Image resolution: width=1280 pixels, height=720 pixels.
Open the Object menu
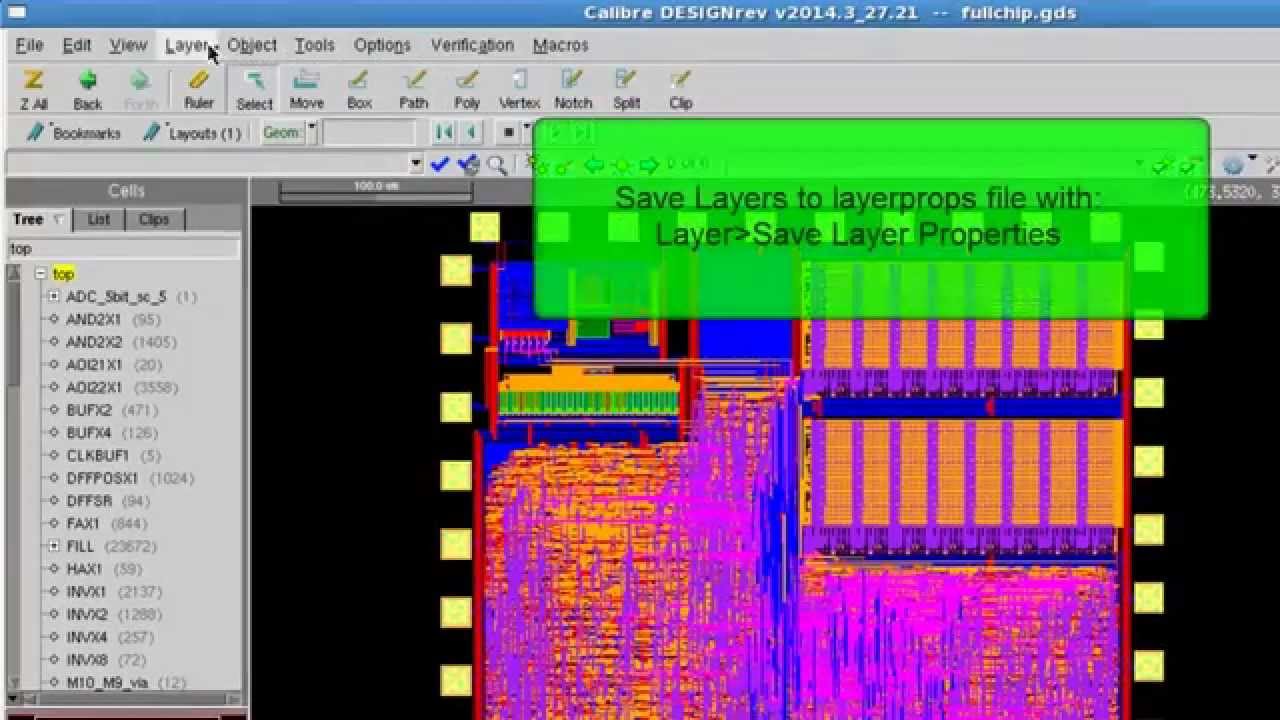pos(251,45)
